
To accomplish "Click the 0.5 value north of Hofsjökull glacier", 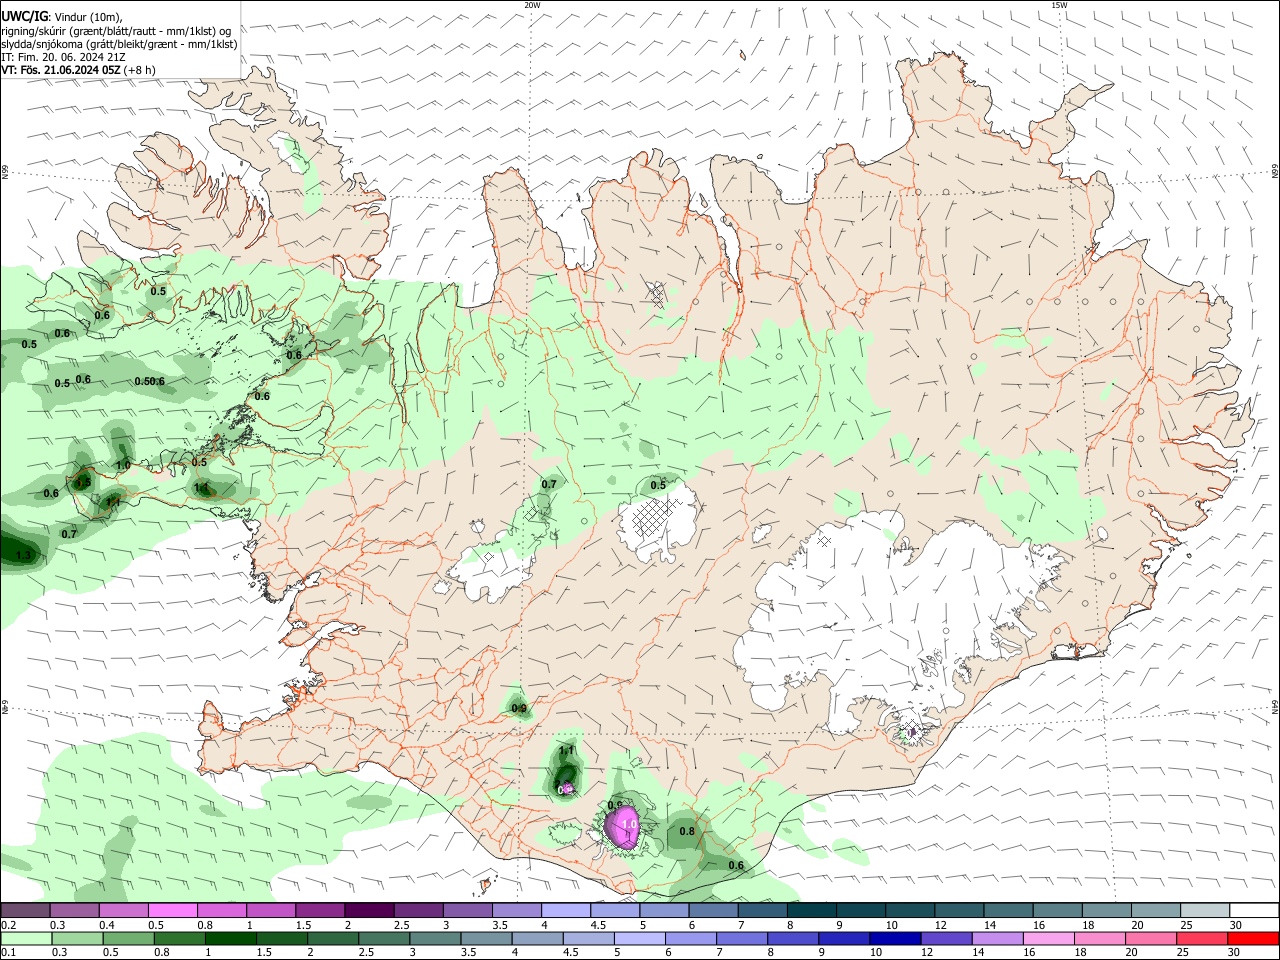I will point(658,485).
